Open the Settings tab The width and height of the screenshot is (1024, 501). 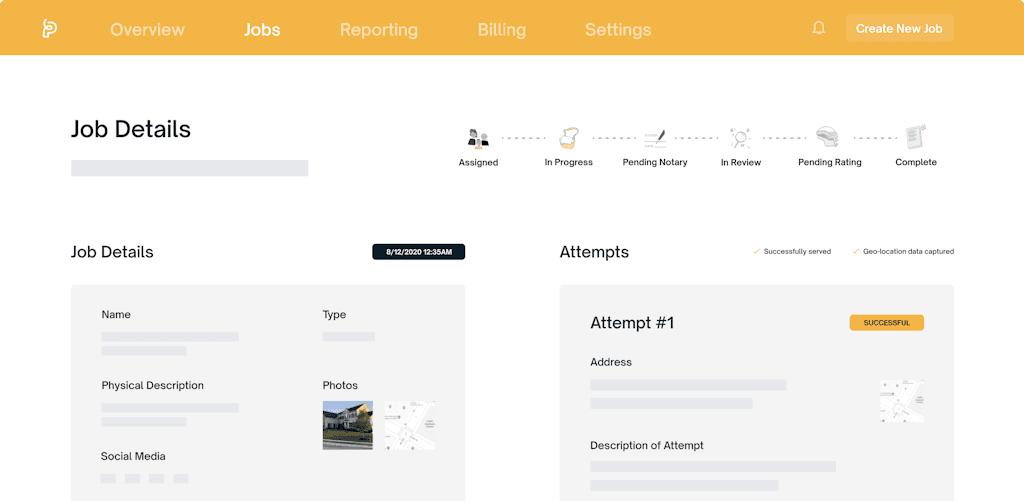tap(617, 29)
